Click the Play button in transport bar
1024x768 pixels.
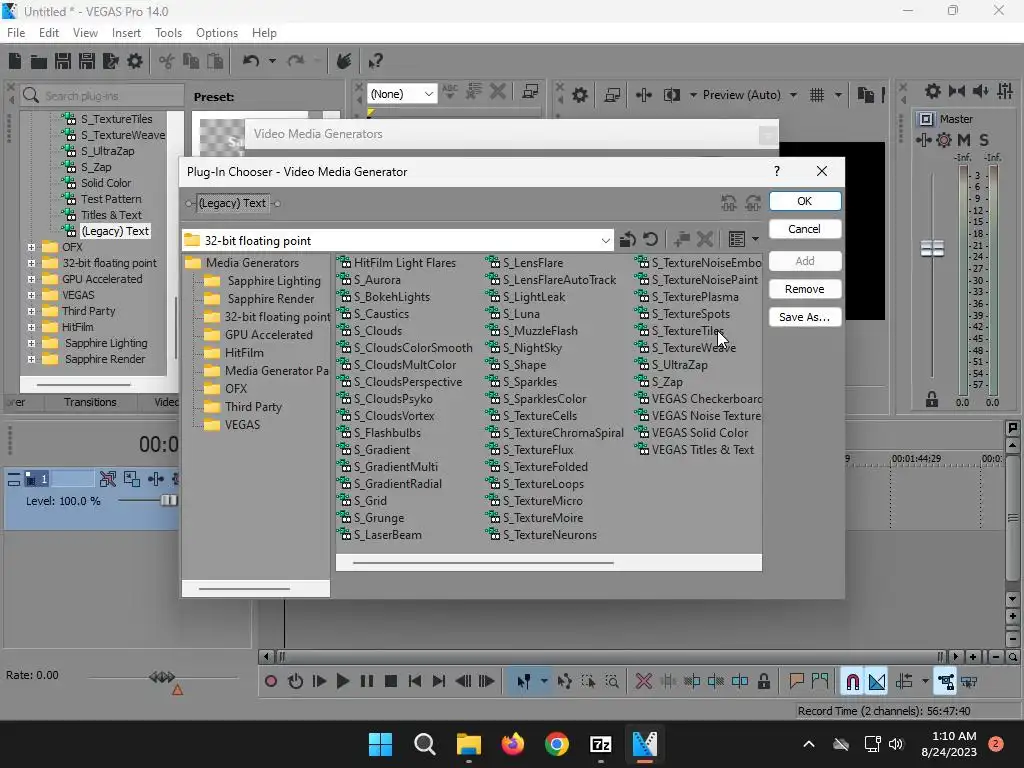[342, 682]
